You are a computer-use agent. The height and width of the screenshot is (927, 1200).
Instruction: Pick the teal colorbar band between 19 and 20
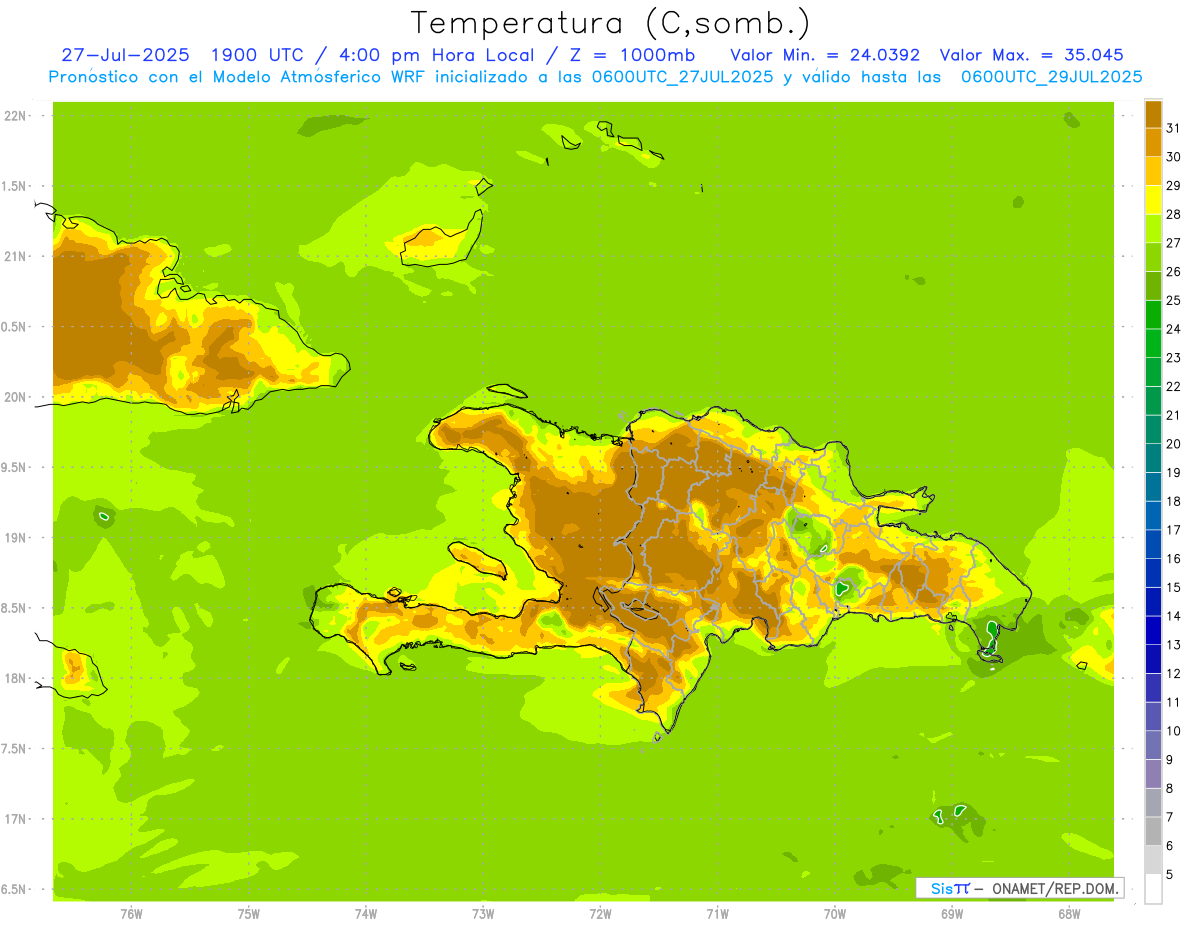[1153, 458]
